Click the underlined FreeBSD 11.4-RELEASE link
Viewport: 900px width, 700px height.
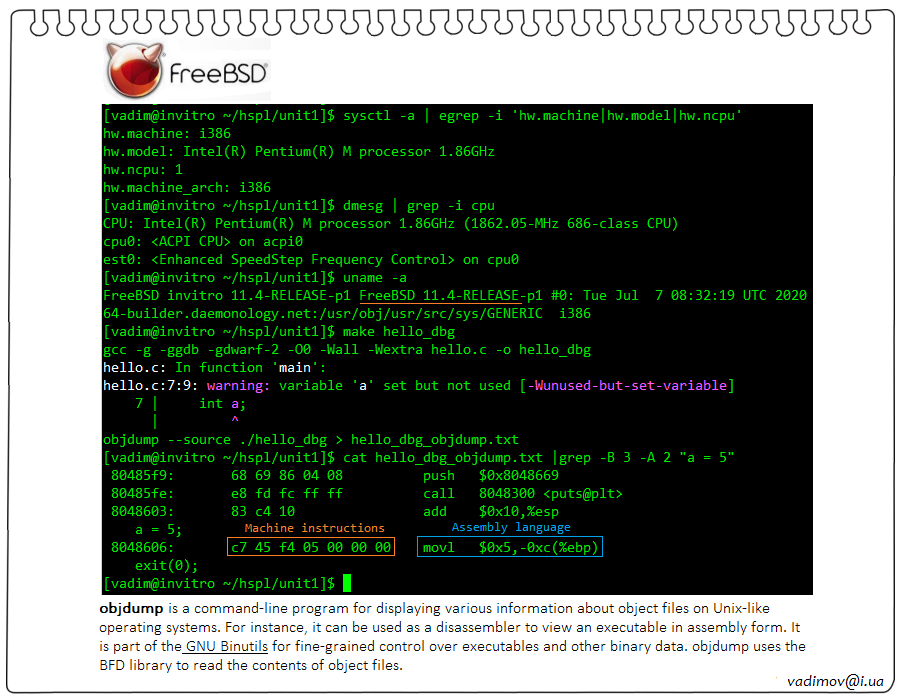click(439, 295)
